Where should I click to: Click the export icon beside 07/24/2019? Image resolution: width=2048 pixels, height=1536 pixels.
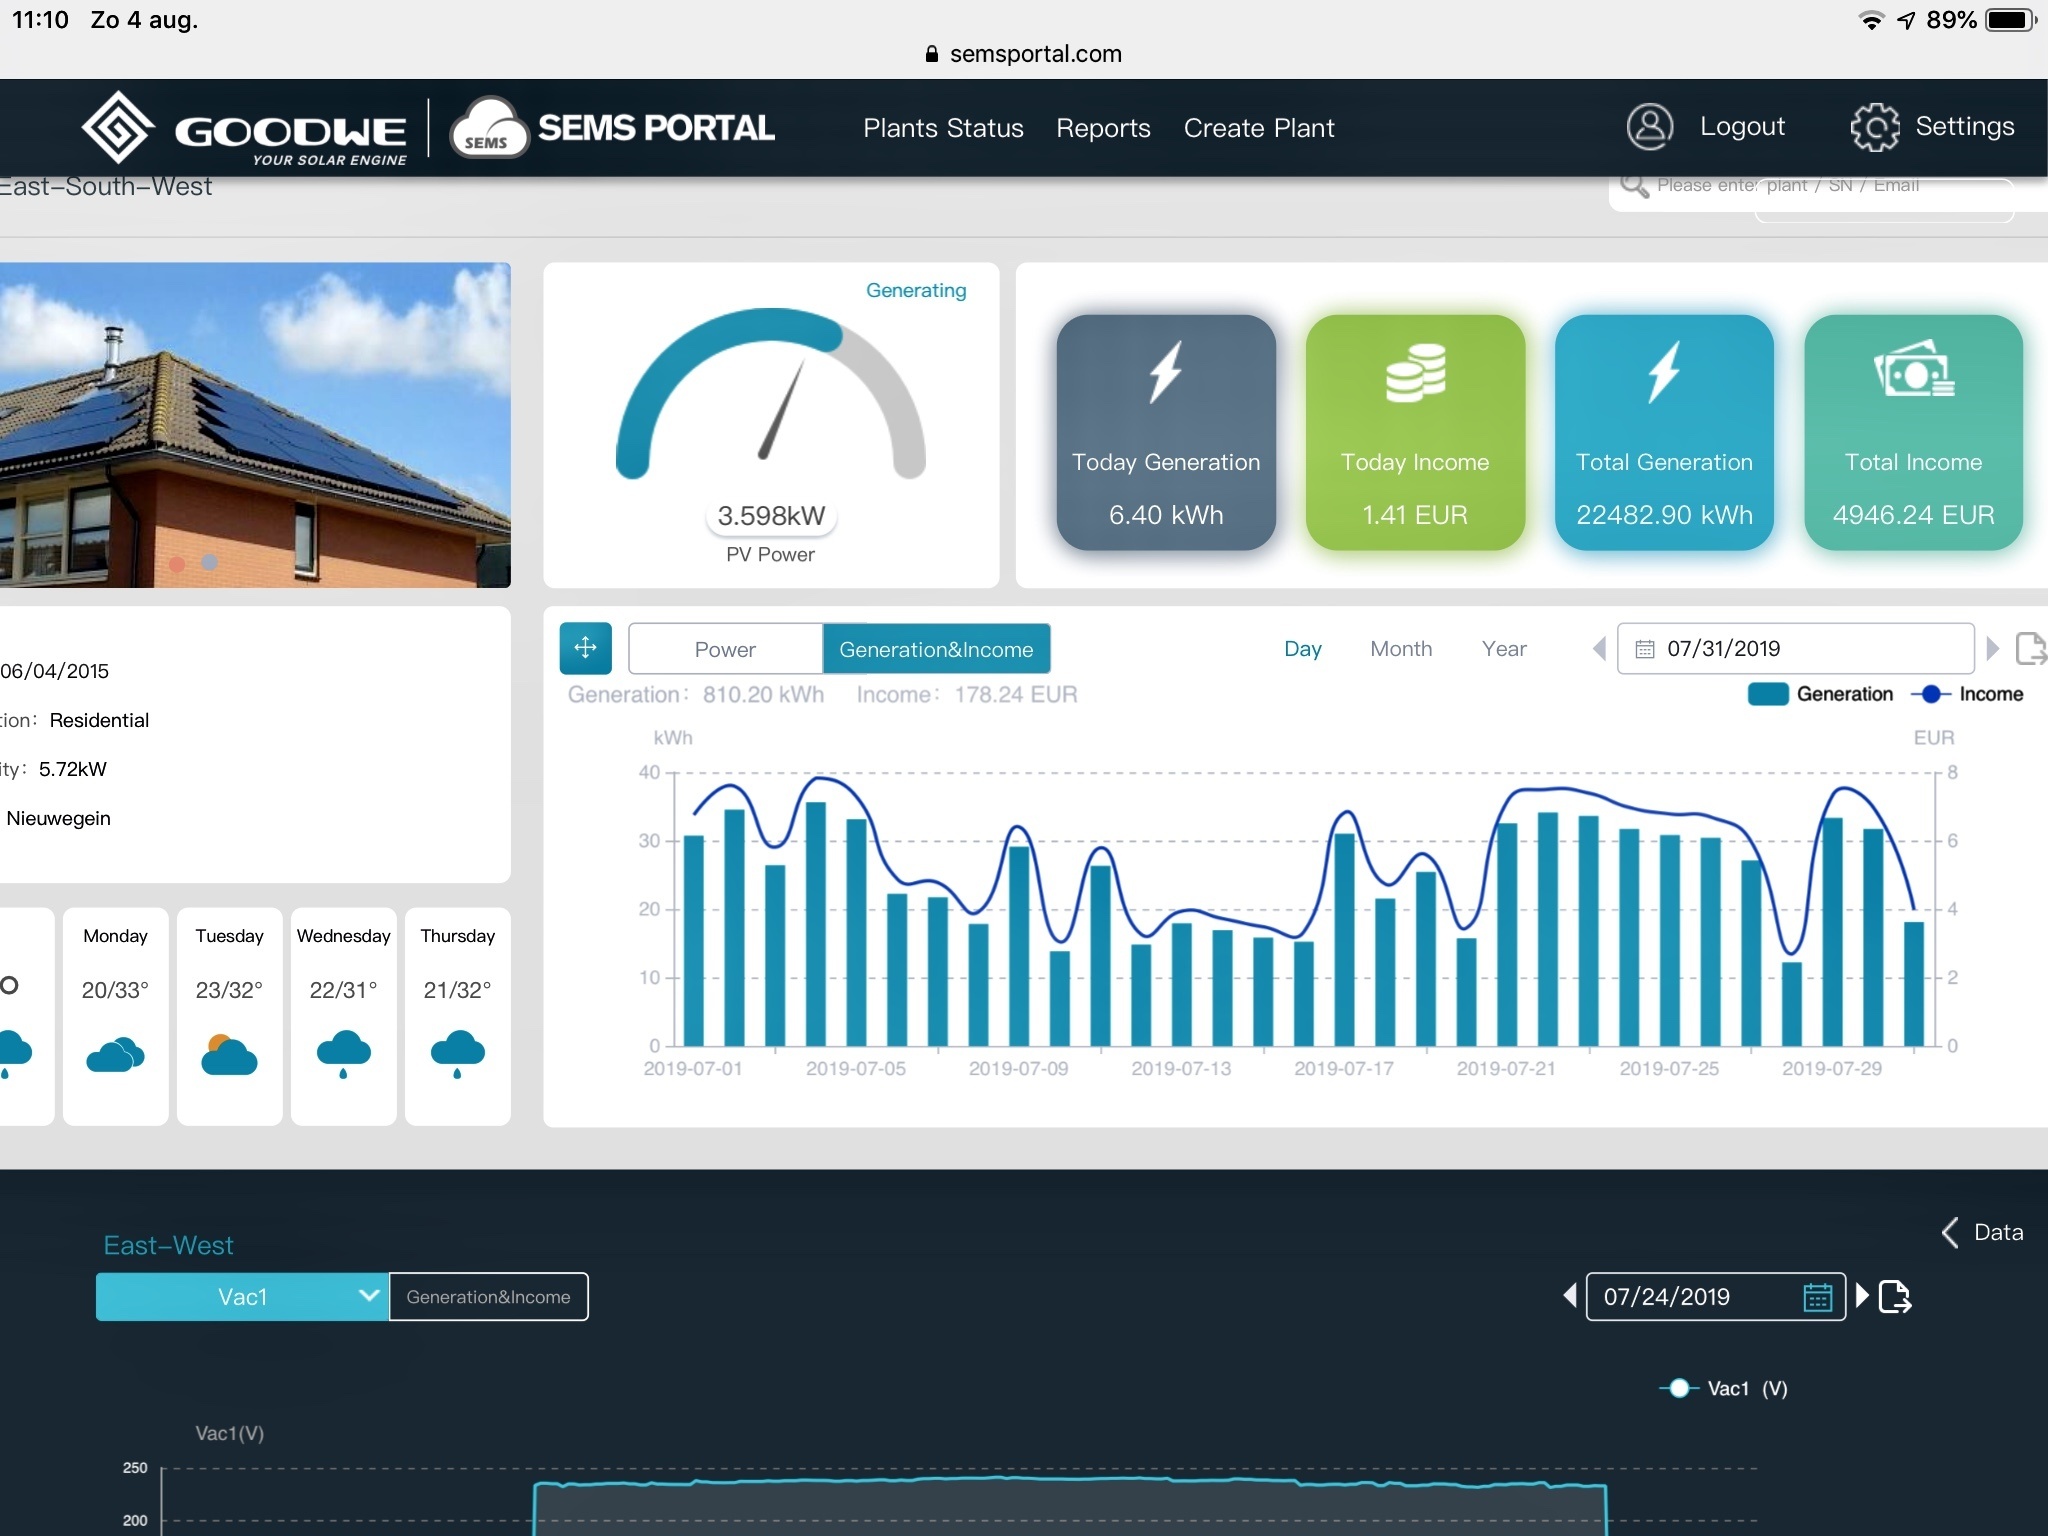coord(1895,1297)
